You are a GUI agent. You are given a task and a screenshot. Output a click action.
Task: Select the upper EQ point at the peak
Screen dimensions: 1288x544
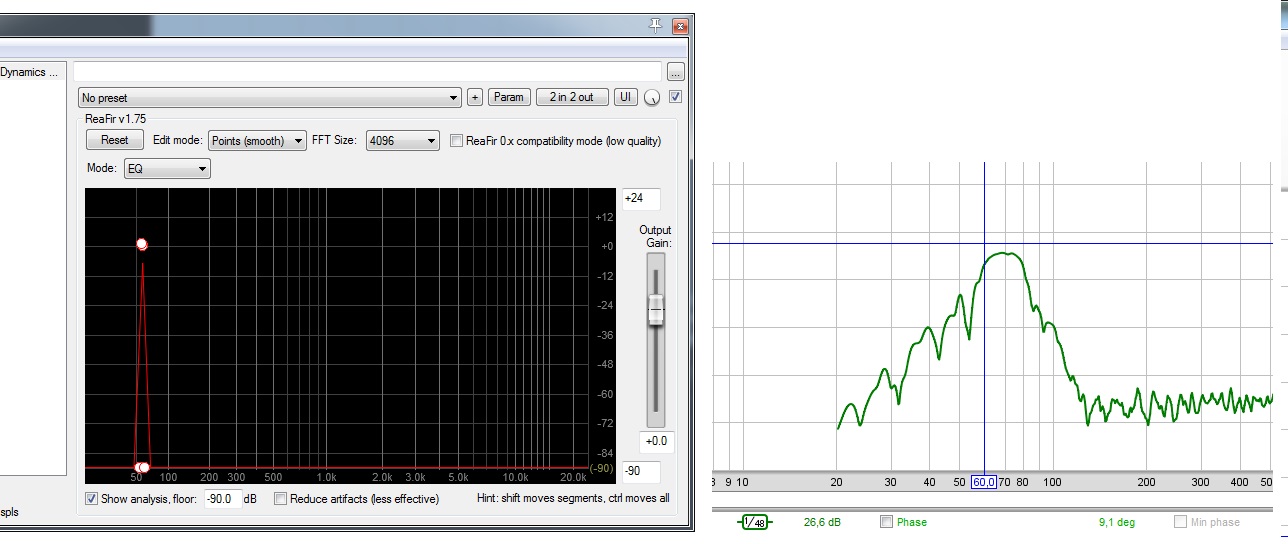pyautogui.click(x=142, y=244)
